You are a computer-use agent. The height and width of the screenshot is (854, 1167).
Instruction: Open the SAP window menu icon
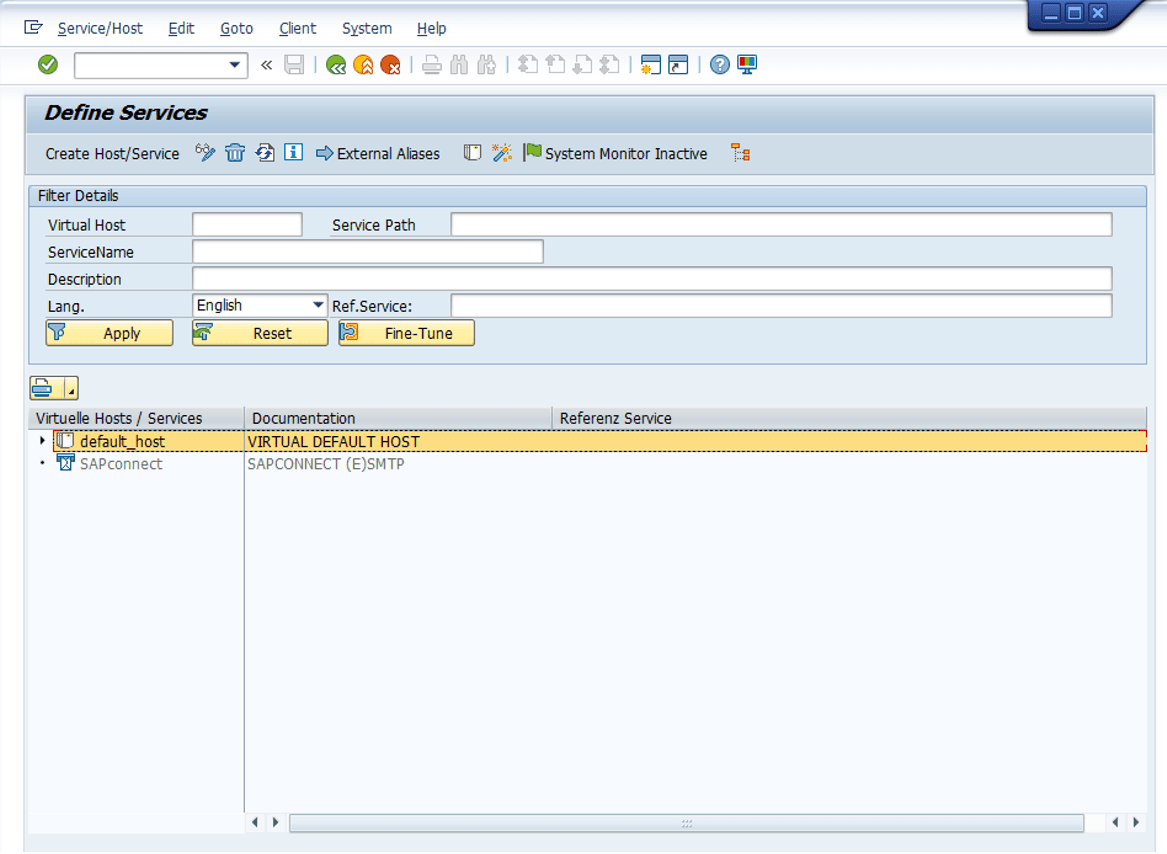tap(33, 28)
